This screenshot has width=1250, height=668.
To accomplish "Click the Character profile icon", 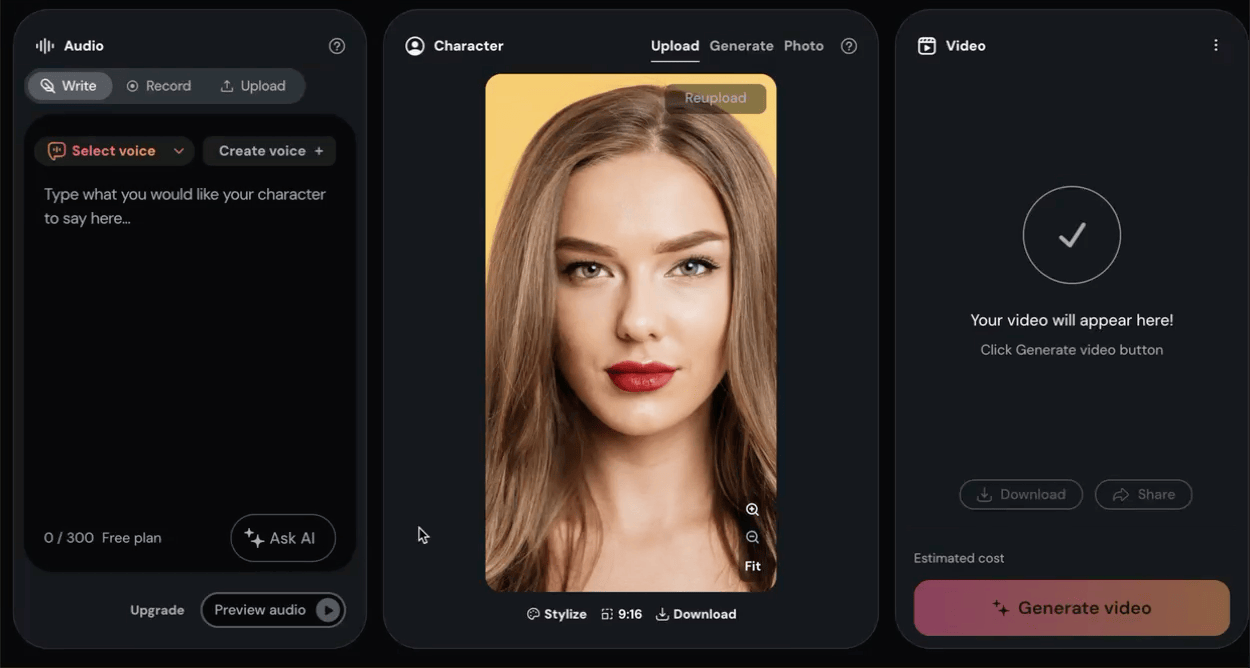I will click(415, 46).
